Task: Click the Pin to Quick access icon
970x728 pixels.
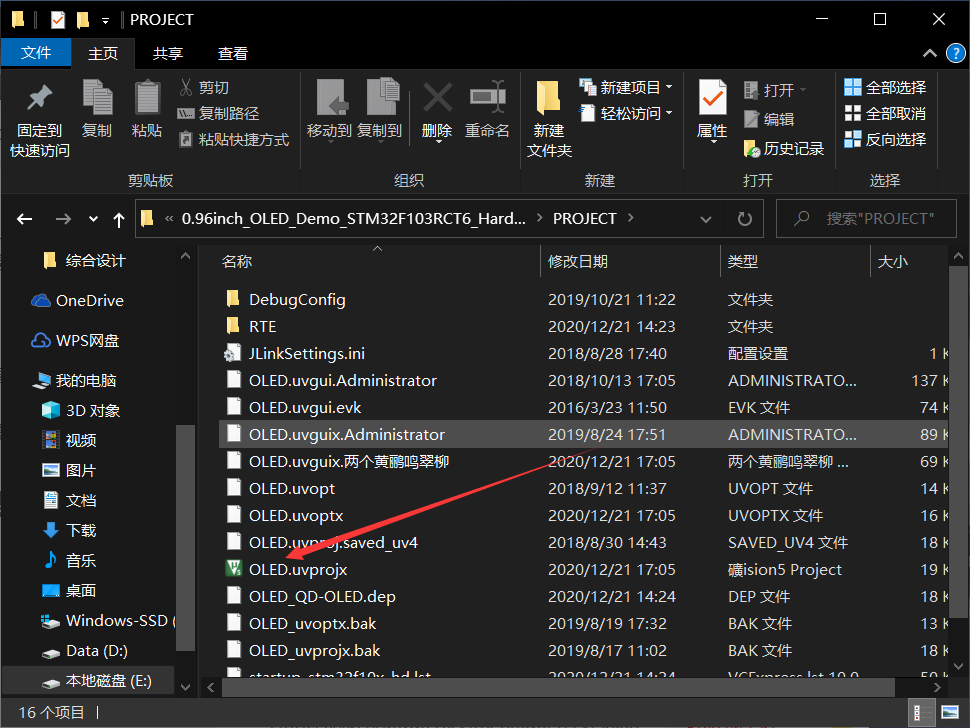Action: (40, 98)
